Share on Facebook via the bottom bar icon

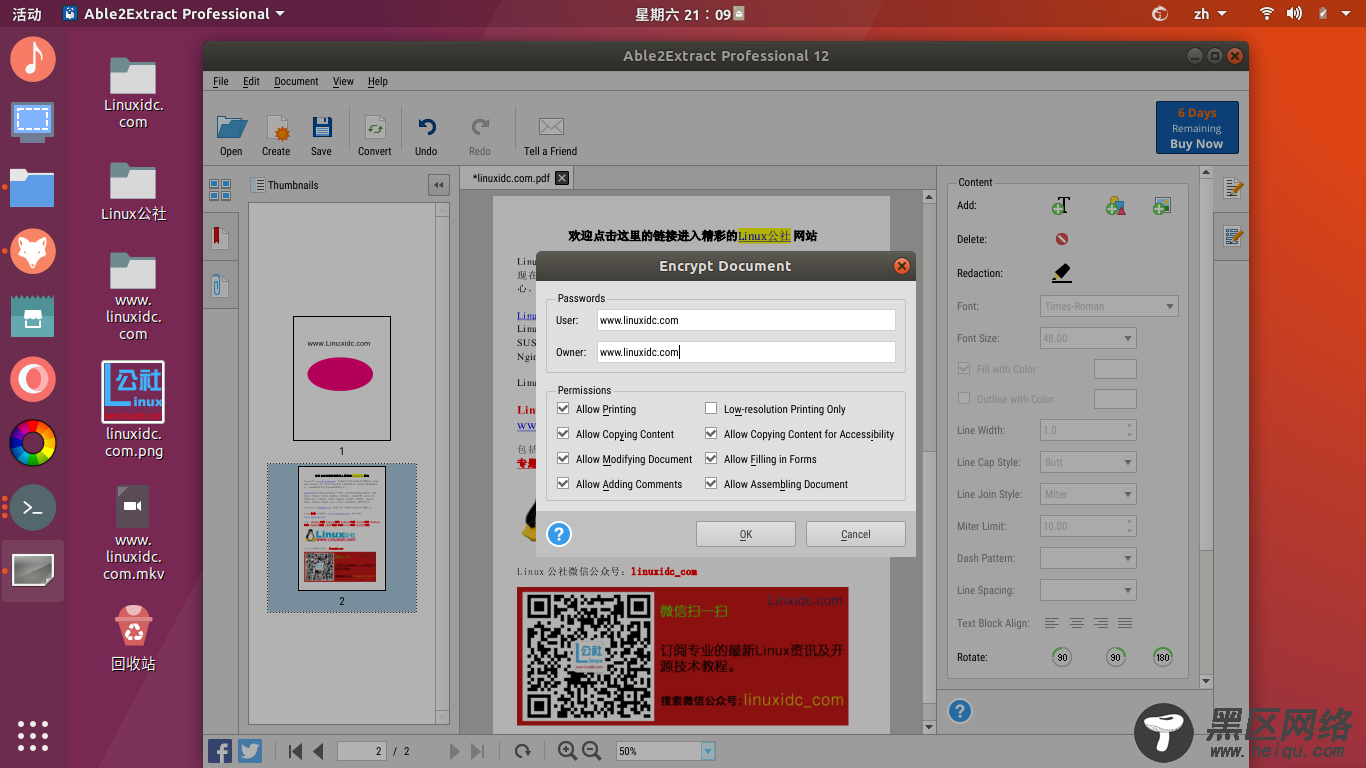pyautogui.click(x=220, y=751)
